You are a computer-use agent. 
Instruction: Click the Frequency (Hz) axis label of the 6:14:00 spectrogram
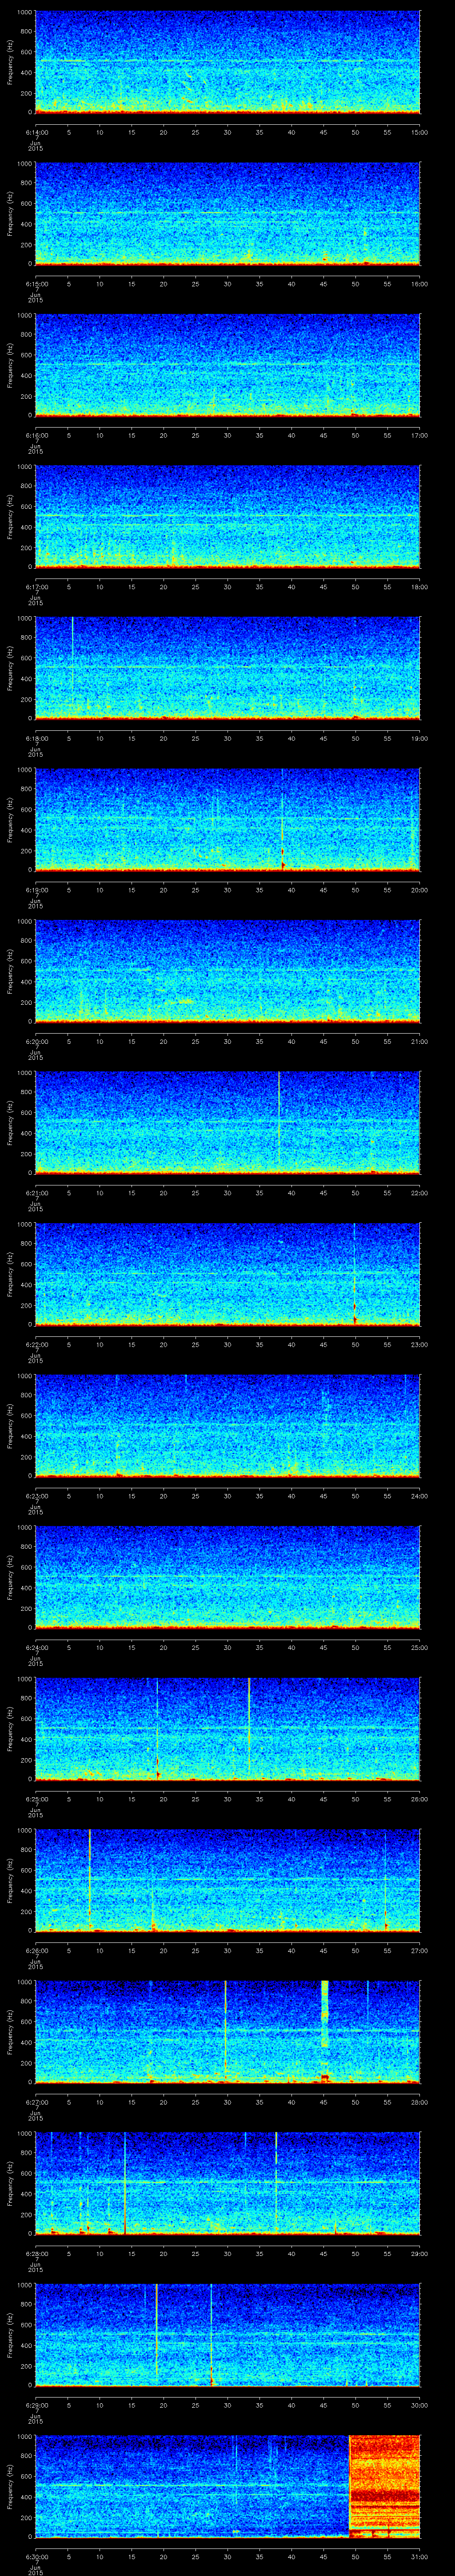(x=10, y=62)
